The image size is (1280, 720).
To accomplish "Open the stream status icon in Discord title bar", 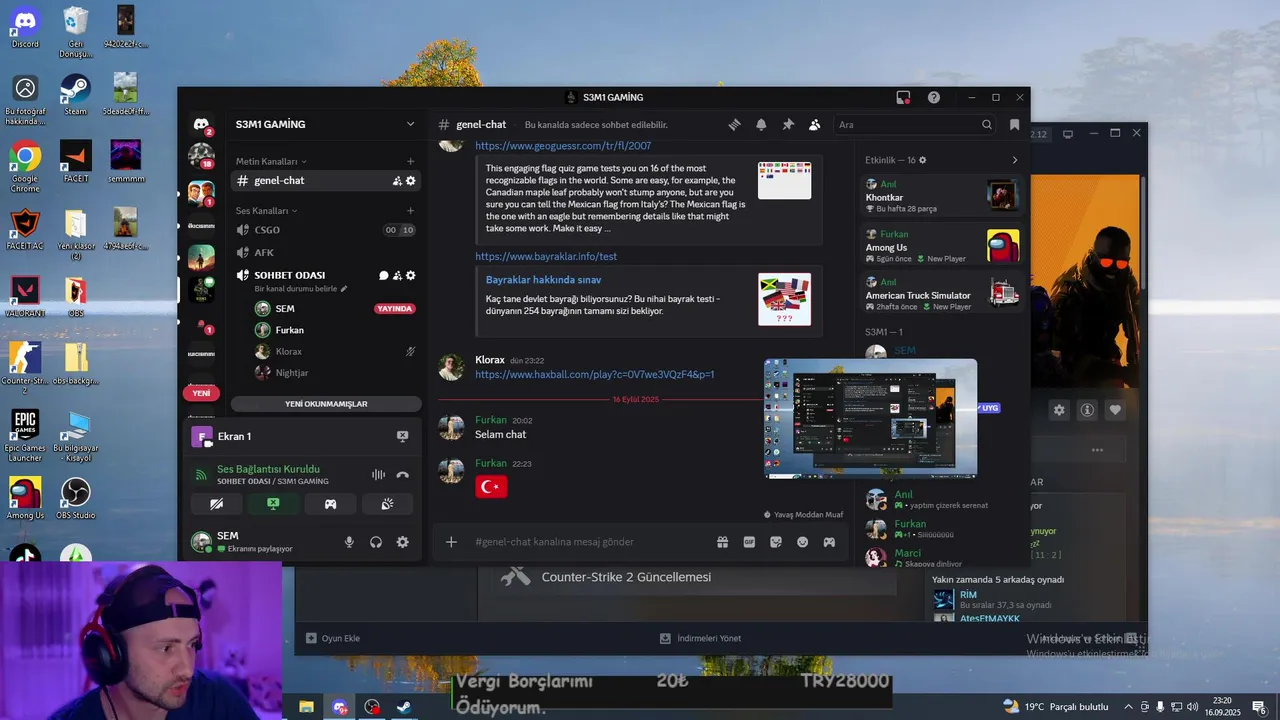I will [x=903, y=97].
